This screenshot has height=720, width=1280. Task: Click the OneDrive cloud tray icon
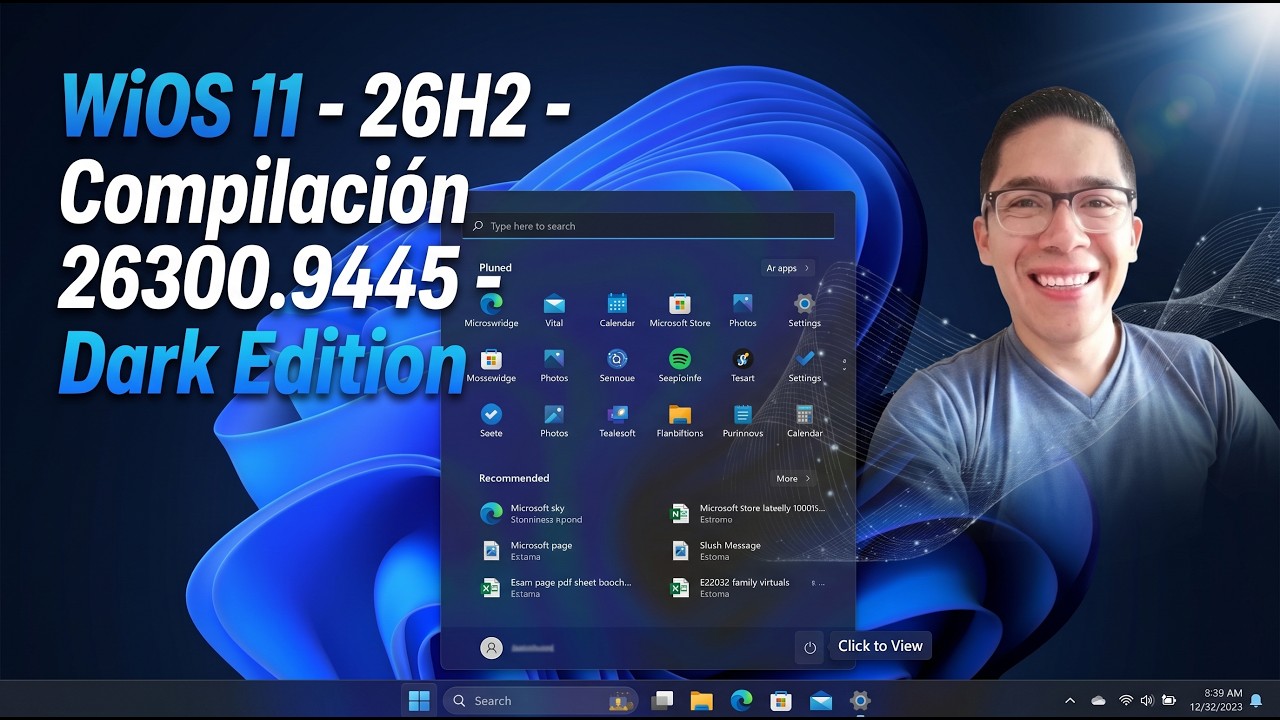[1099, 701]
